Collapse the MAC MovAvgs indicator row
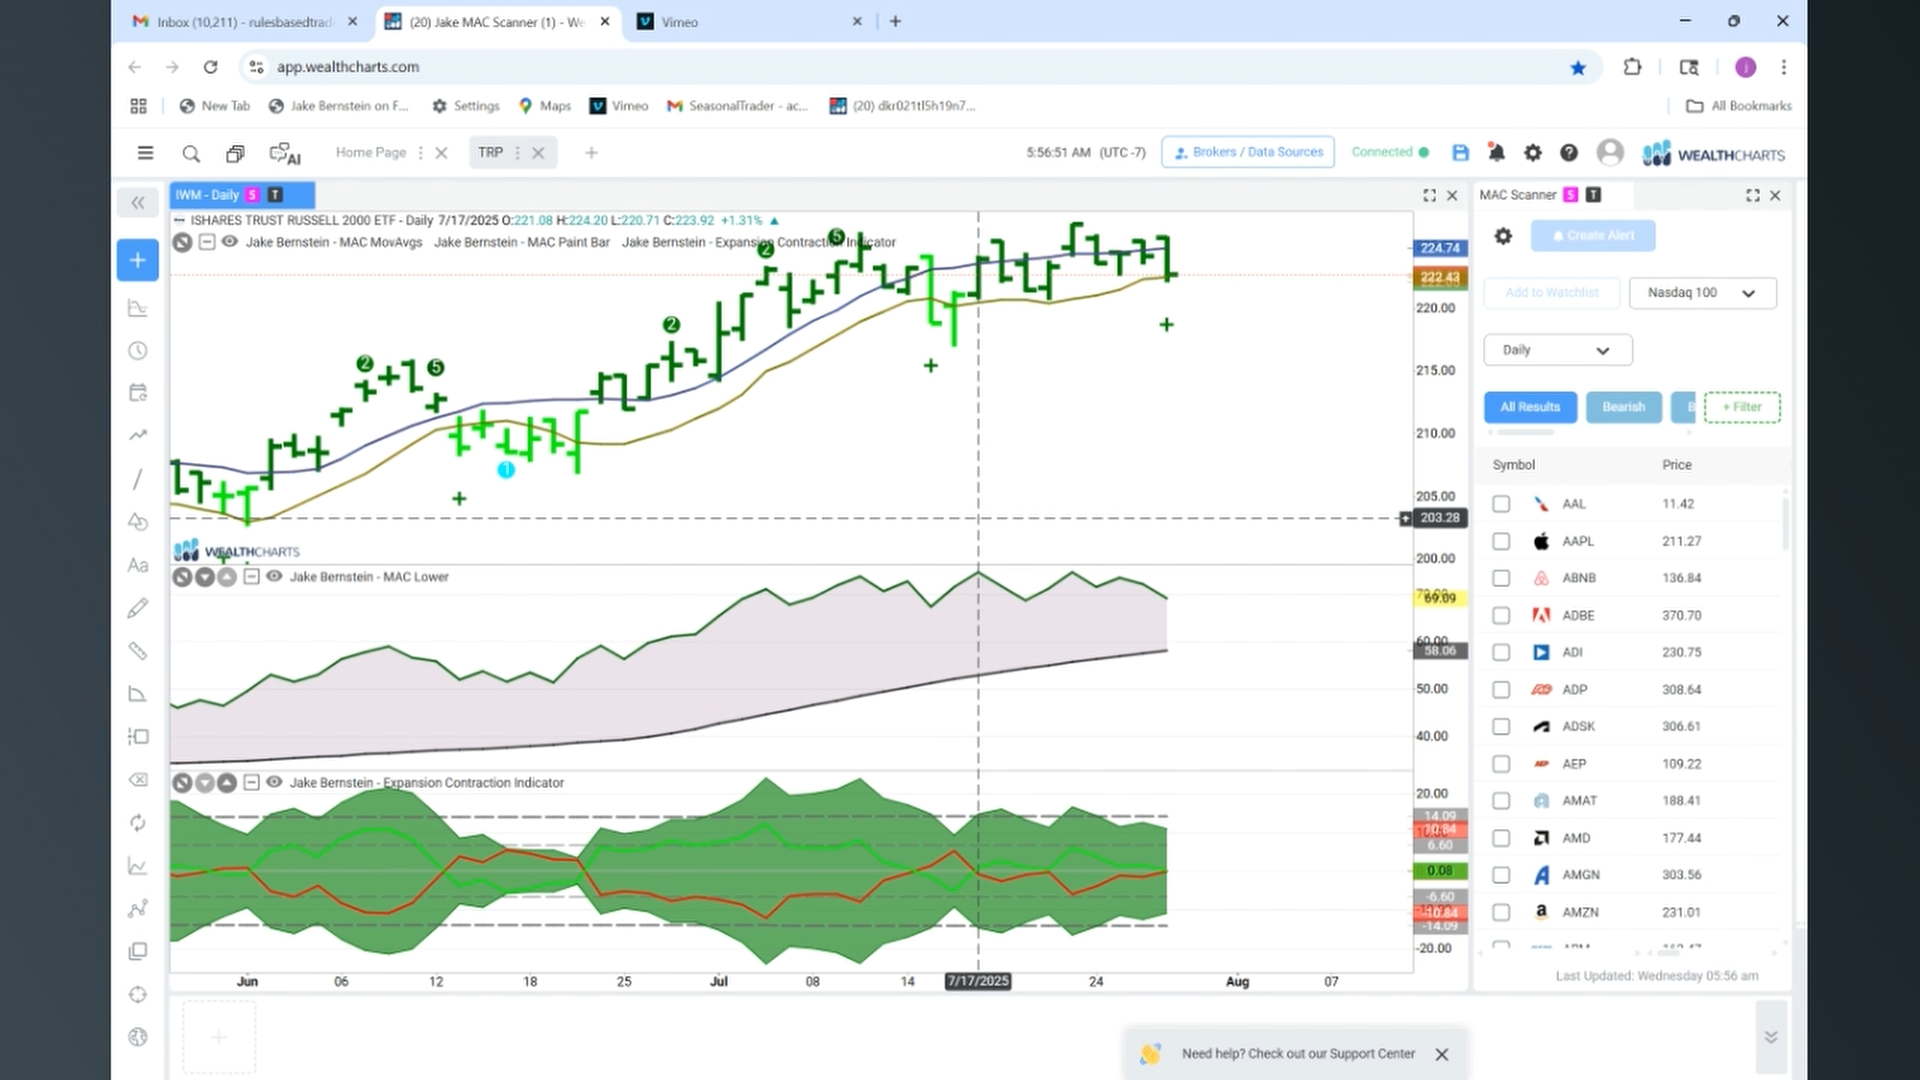Viewport: 1920px width, 1080px height. [207, 241]
